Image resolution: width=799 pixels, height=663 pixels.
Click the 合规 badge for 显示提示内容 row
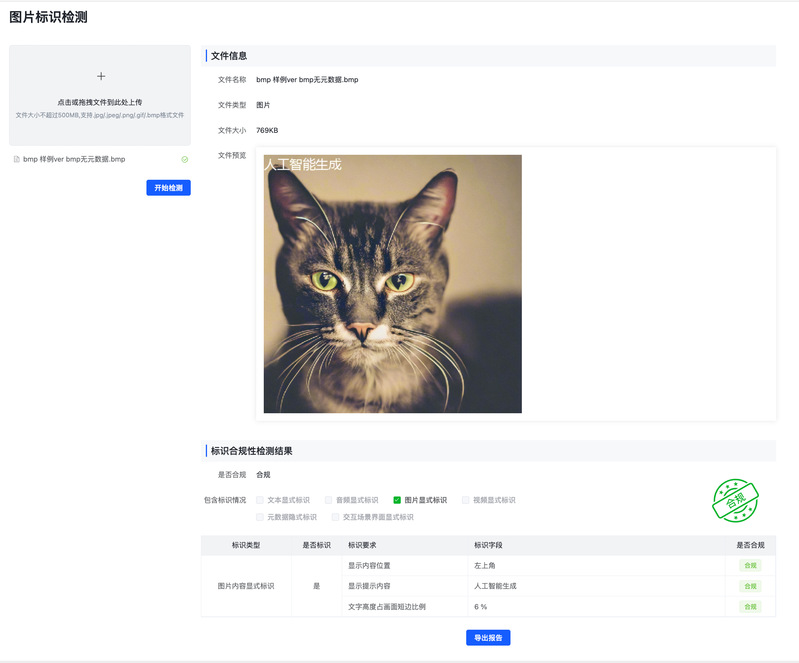pyautogui.click(x=749, y=586)
